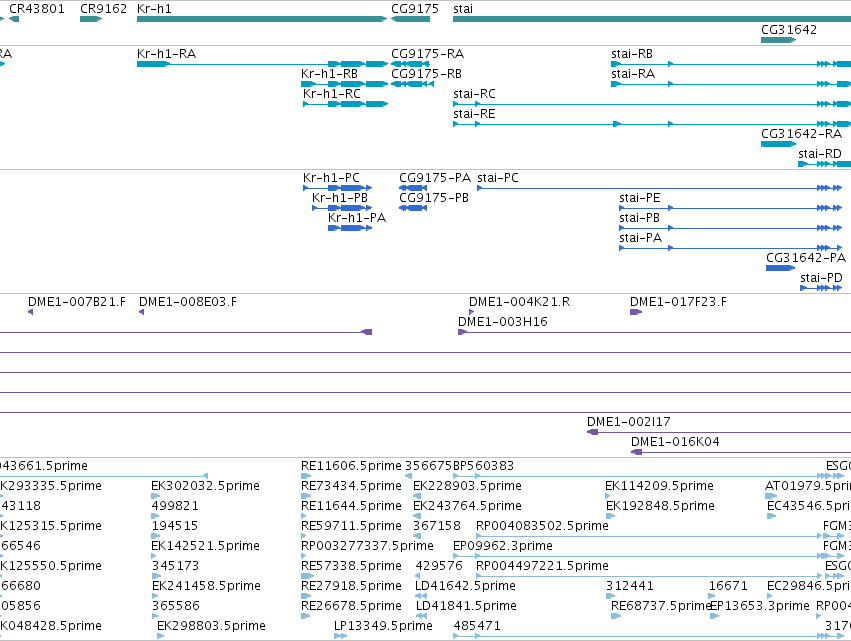Click the CG31642-PA protein feature
Image resolution: width=851 pixels, height=641 pixels.
pos(780,268)
